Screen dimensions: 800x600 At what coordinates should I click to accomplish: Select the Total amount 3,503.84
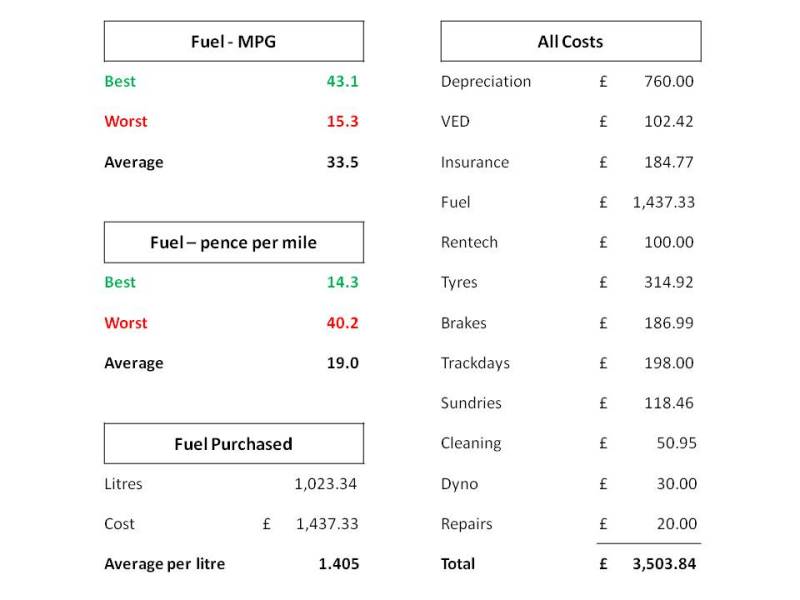click(x=664, y=564)
